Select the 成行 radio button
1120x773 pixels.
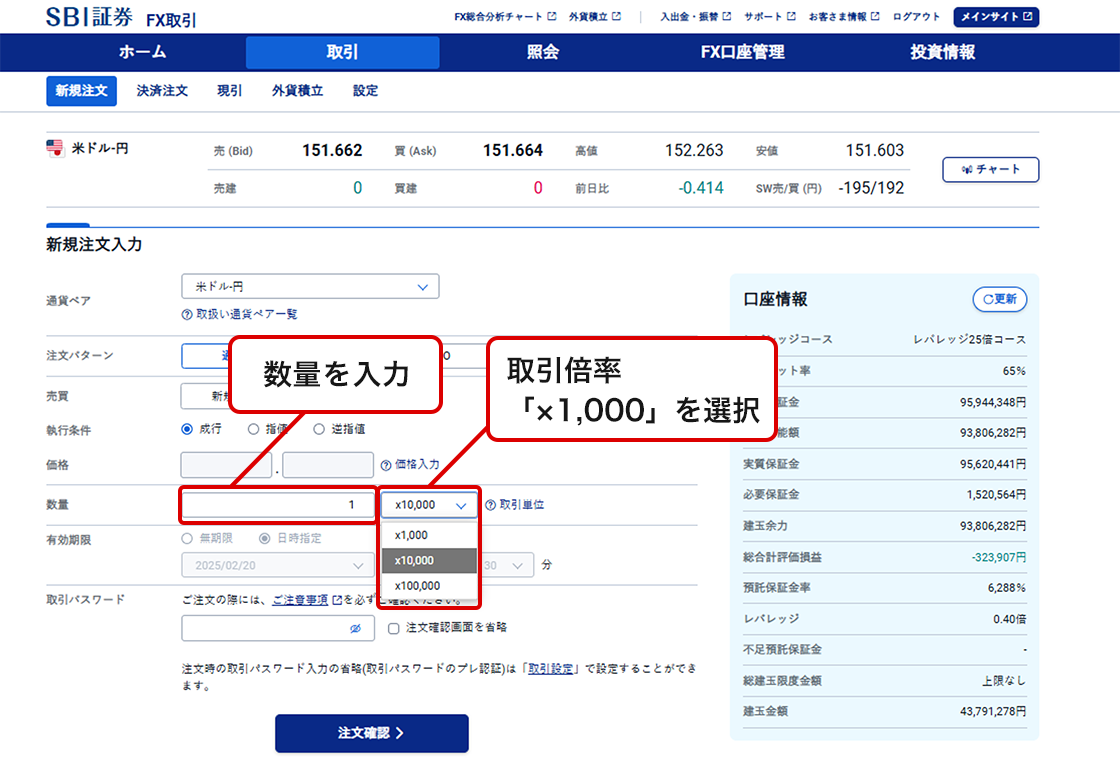187,429
